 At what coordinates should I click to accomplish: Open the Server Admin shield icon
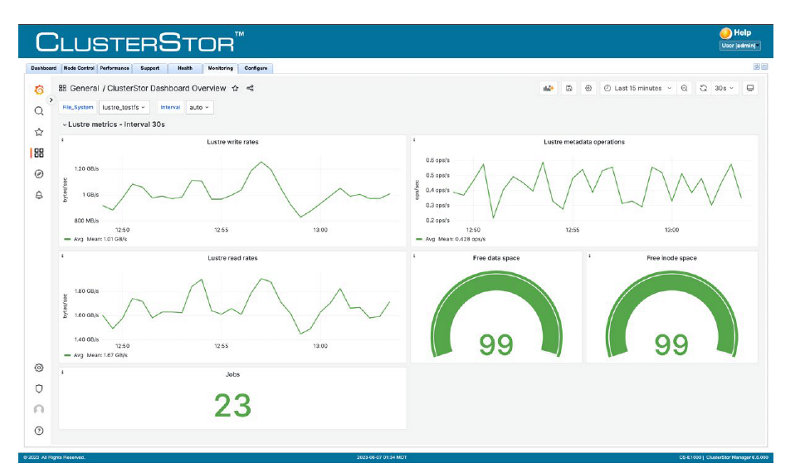[x=39, y=388]
